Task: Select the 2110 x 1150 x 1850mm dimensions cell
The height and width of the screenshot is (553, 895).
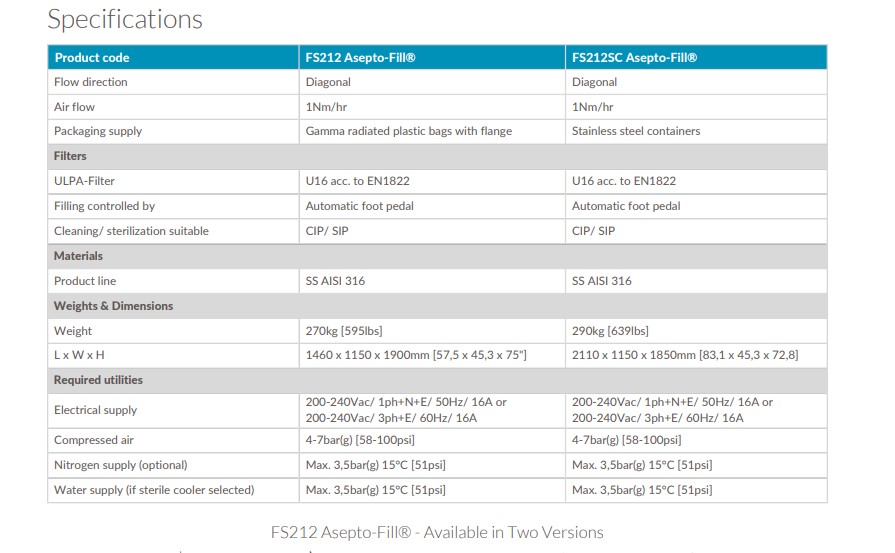Action: [684, 355]
